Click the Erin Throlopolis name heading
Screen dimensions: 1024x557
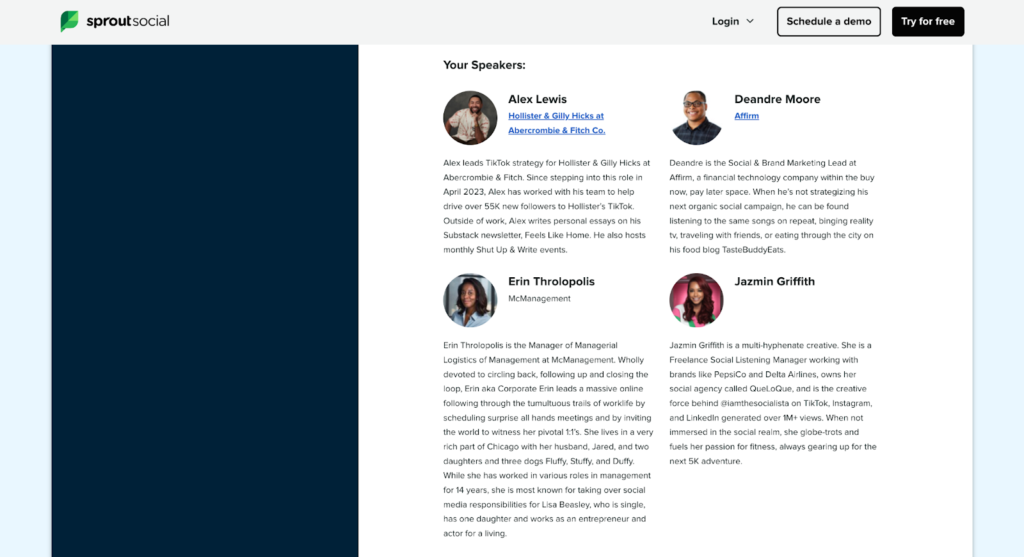551,281
